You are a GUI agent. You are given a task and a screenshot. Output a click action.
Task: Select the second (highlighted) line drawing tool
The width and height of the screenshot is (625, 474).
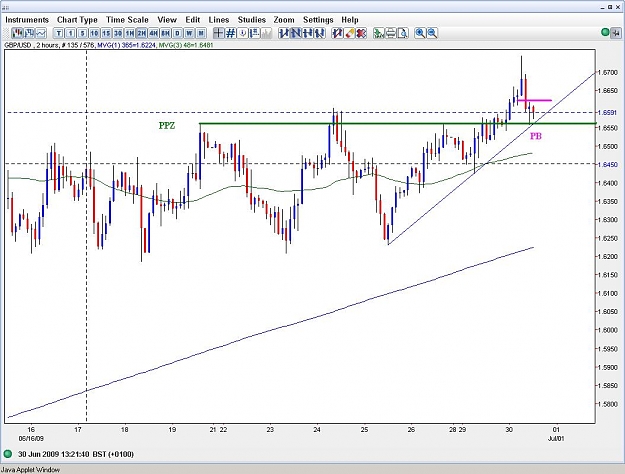pos(296,33)
